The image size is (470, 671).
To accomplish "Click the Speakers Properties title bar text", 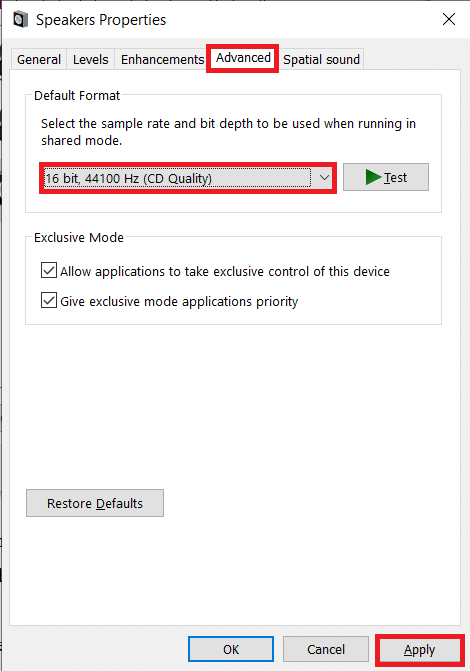I will (x=101, y=20).
